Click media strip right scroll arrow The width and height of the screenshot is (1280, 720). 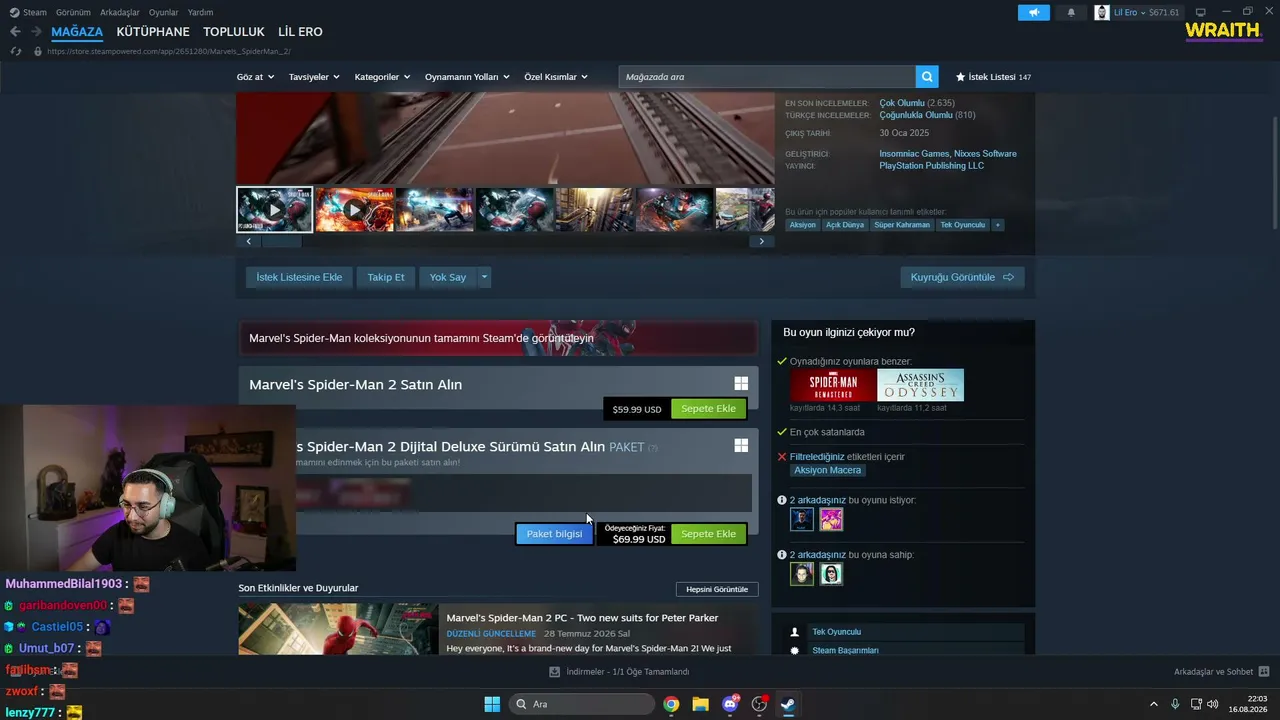762,241
